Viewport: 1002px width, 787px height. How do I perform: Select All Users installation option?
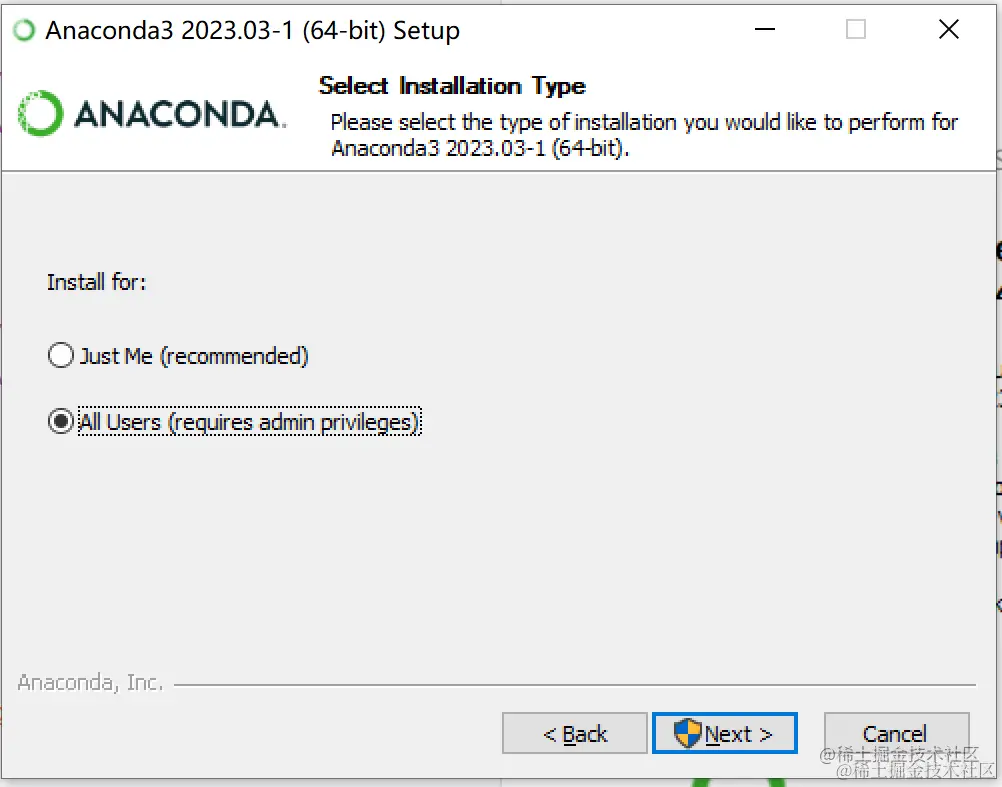pos(60,421)
